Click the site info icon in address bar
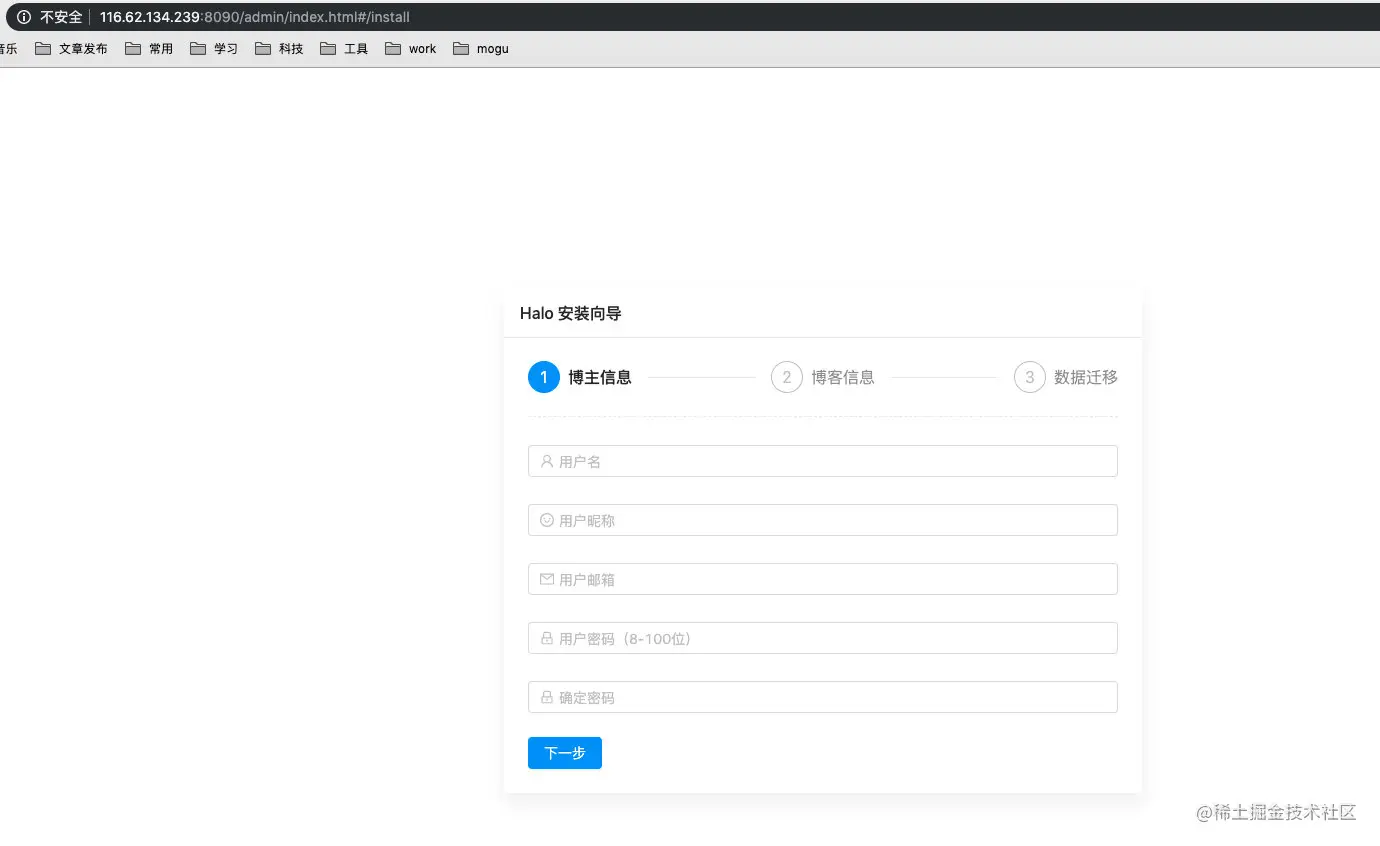This screenshot has width=1380, height=846. (24, 17)
